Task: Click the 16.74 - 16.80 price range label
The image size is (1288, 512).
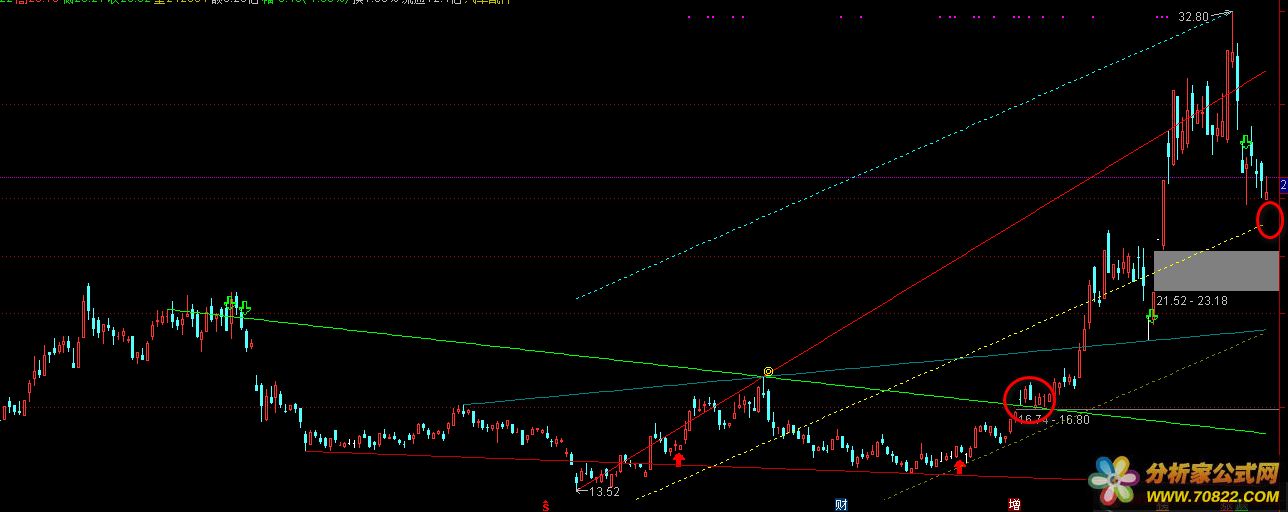Action: [1054, 419]
